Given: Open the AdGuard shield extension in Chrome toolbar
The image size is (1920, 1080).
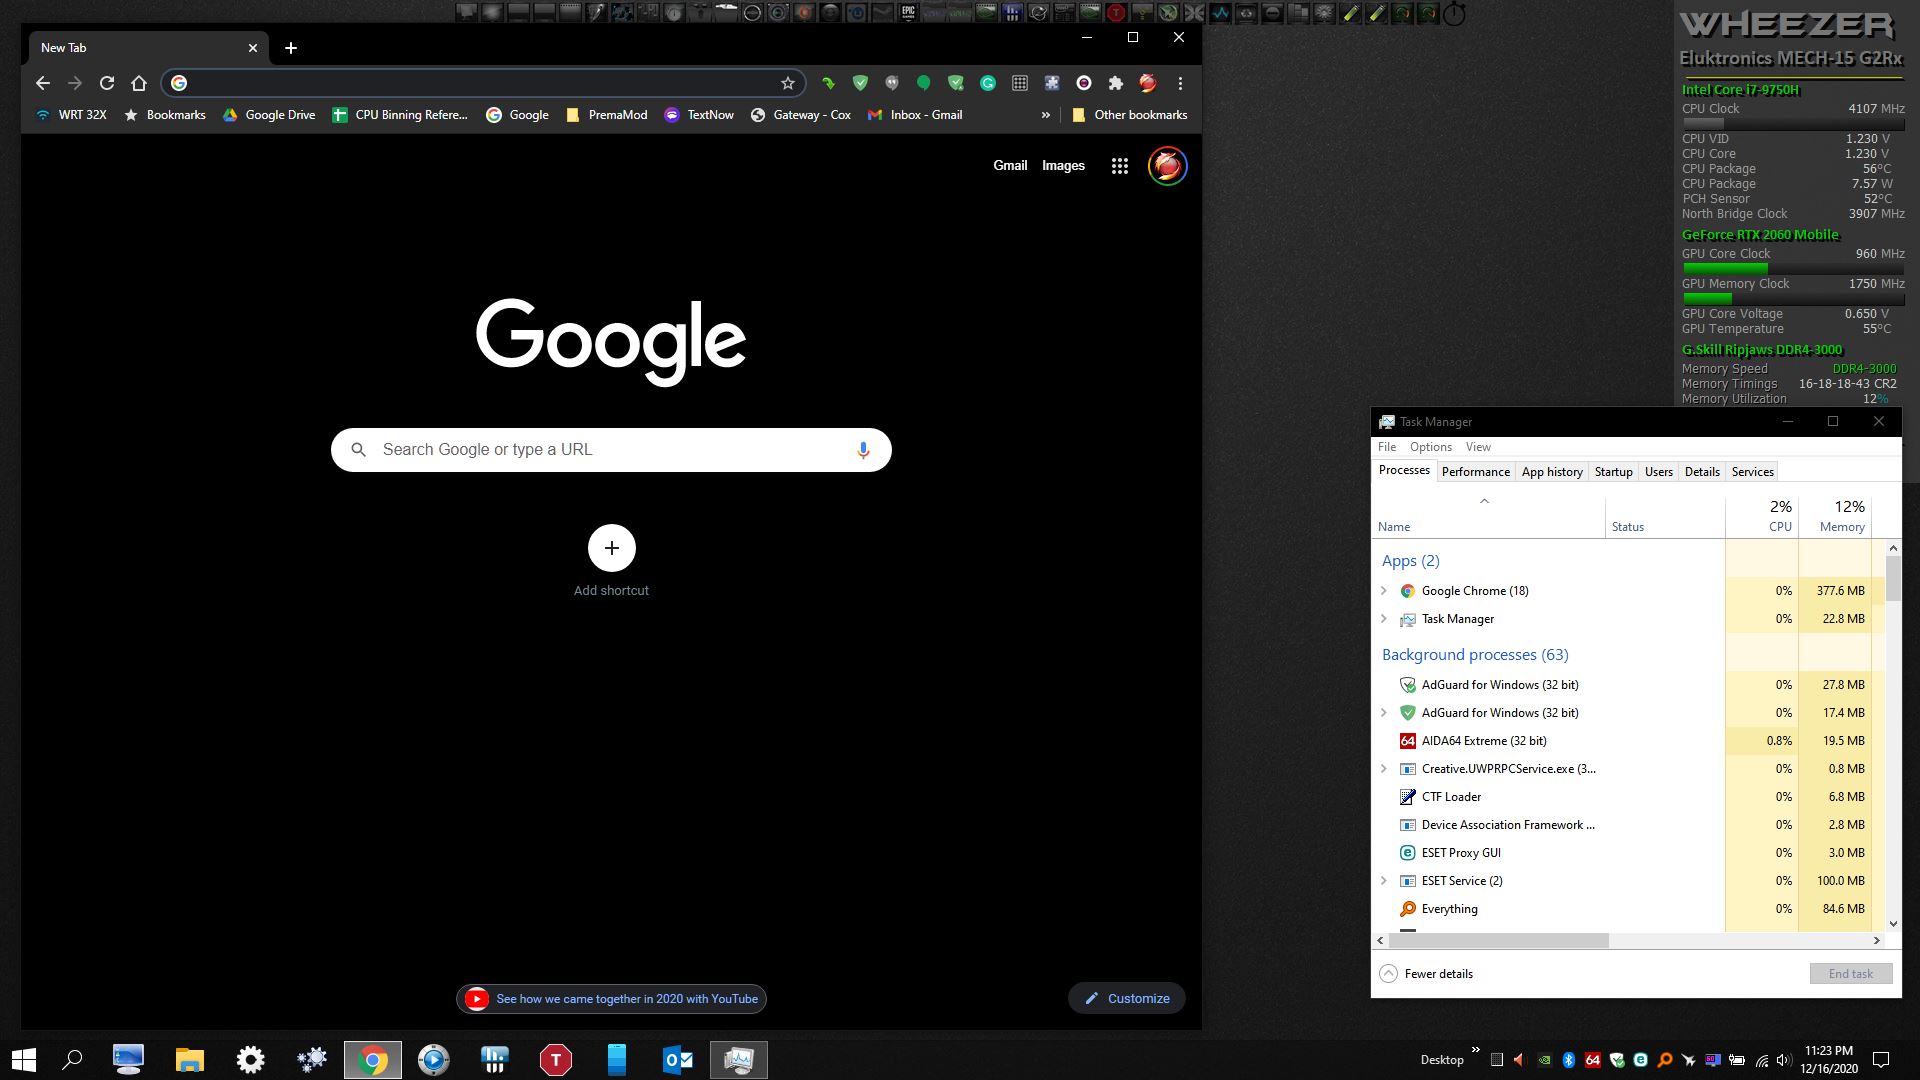Looking at the screenshot, I should pyautogui.click(x=860, y=83).
